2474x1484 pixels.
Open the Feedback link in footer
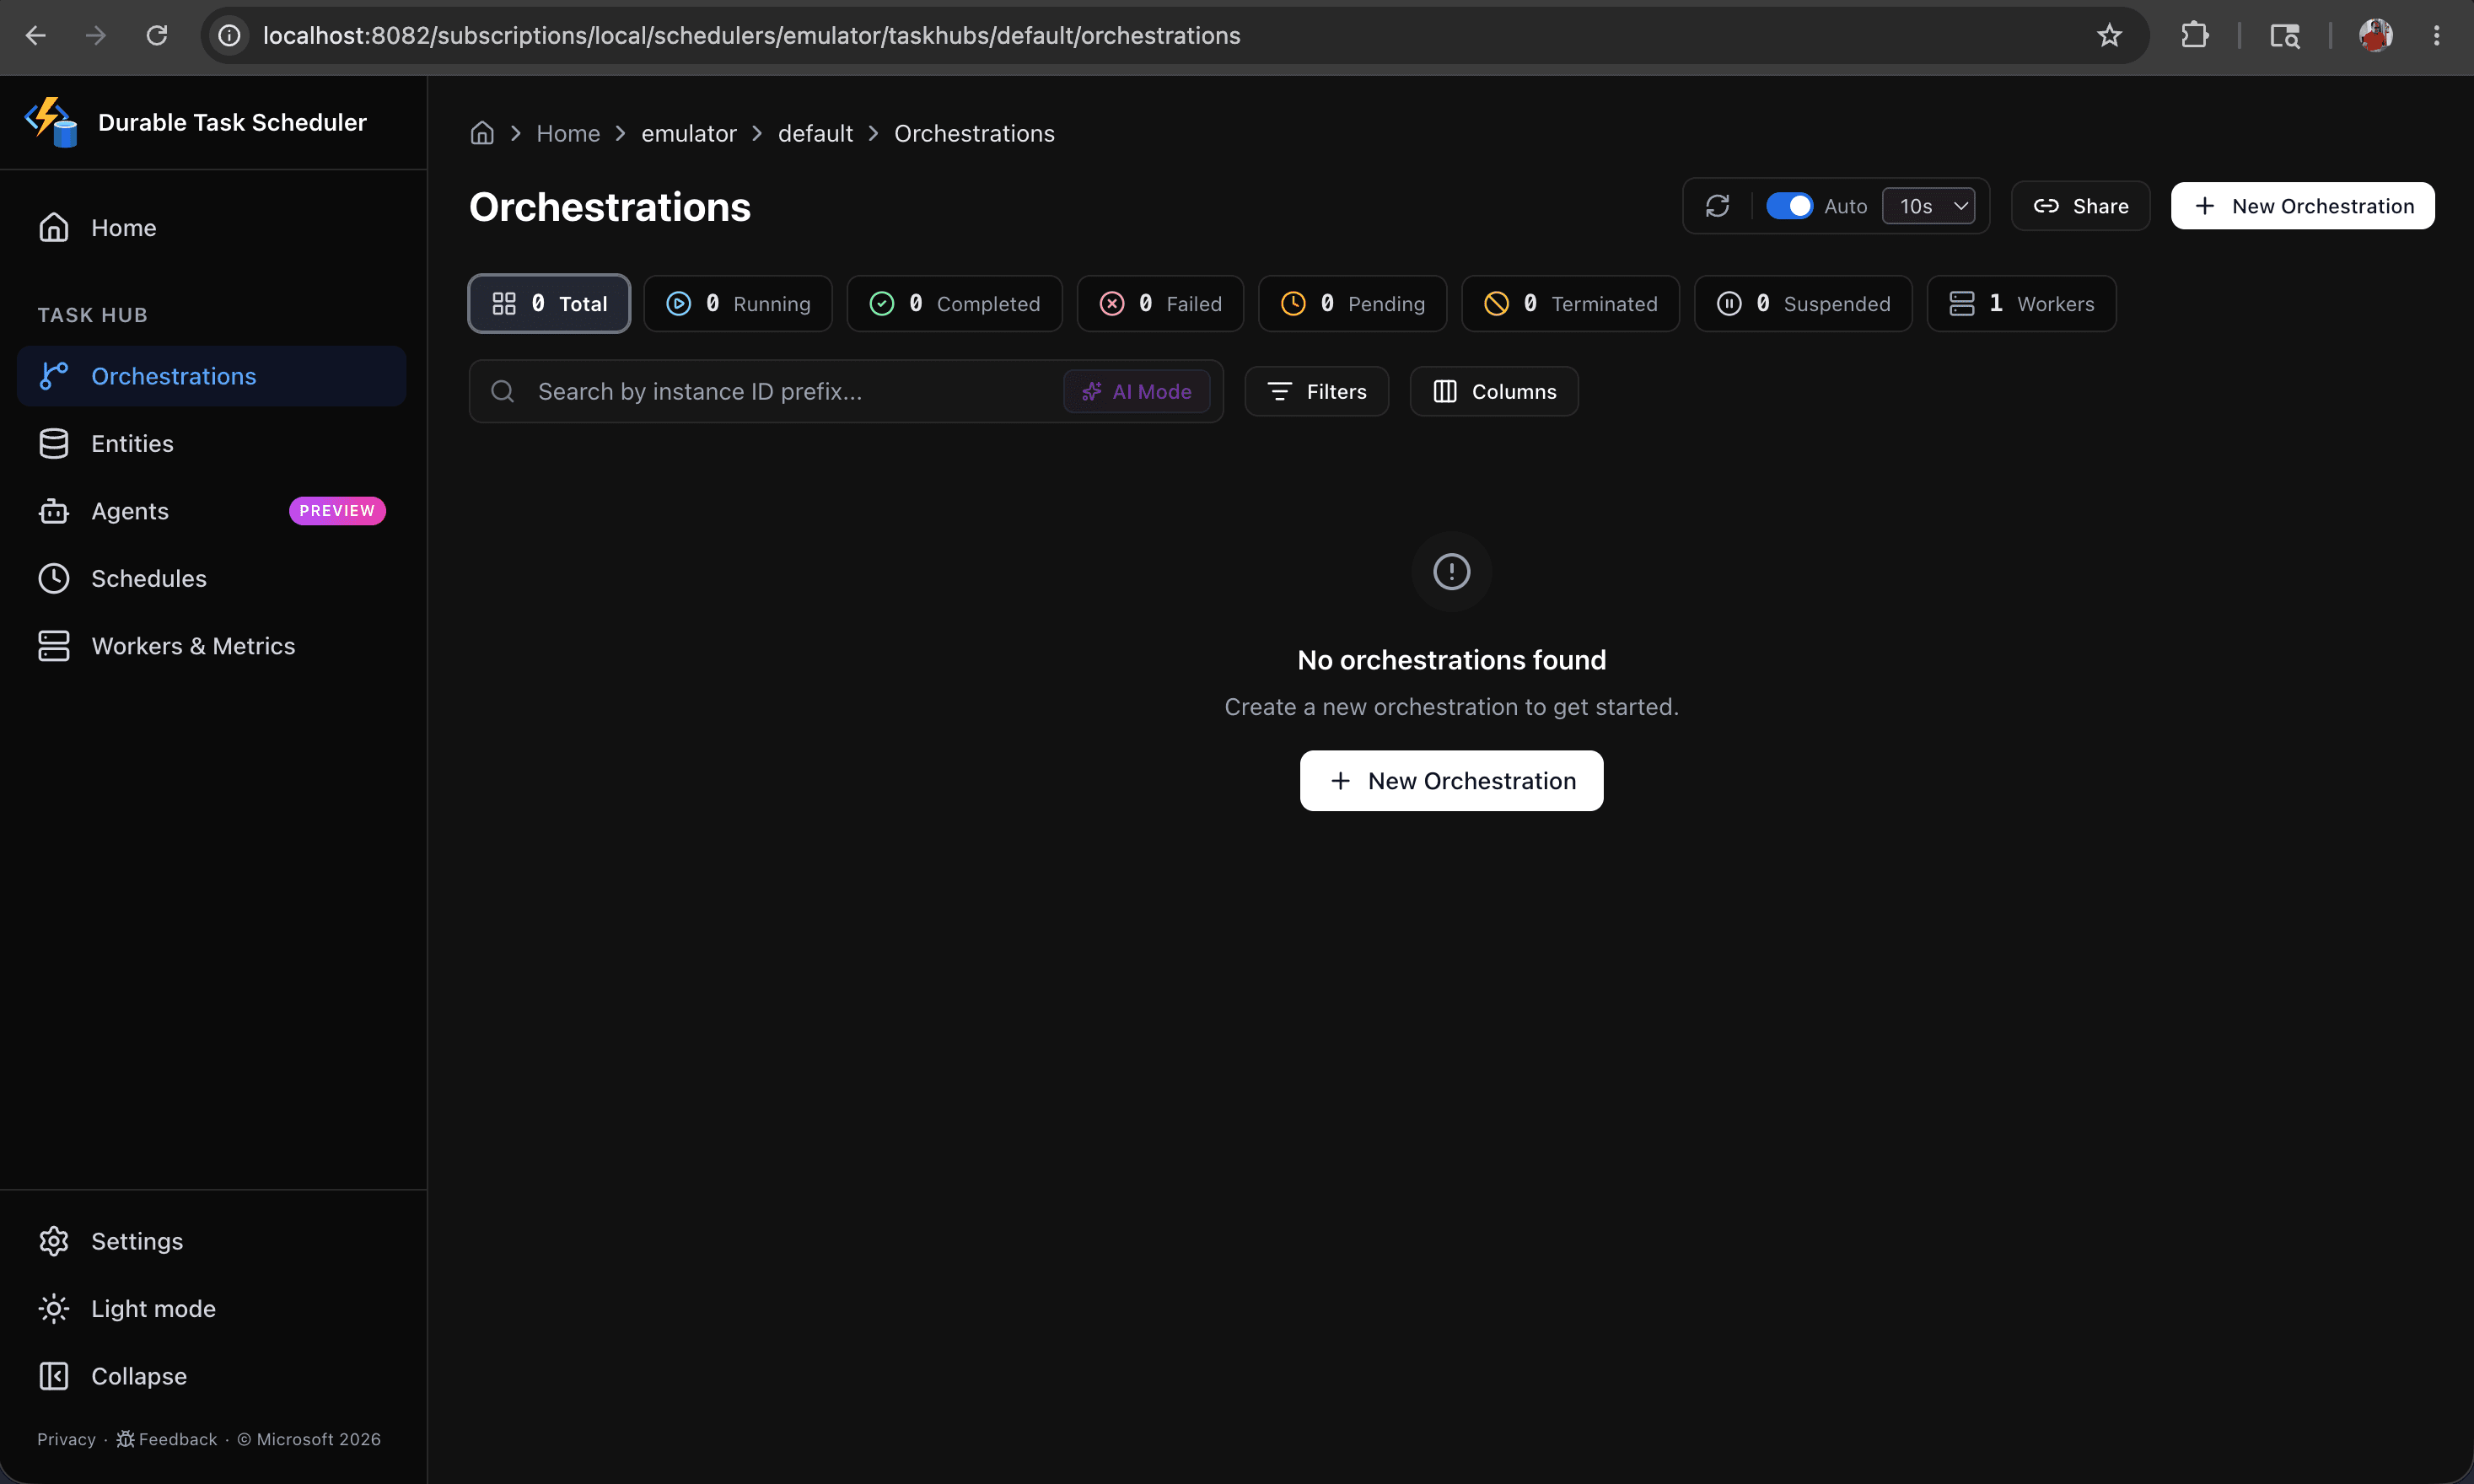(x=167, y=1439)
